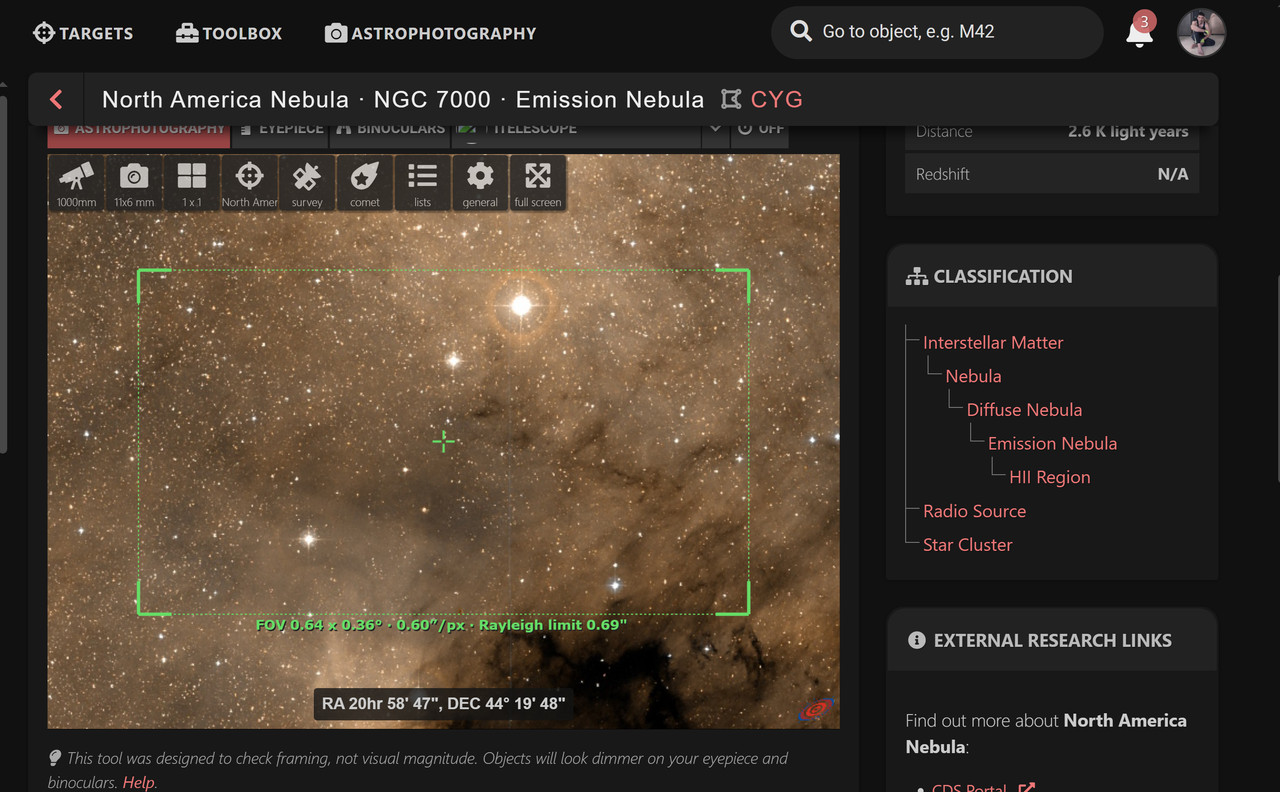Open general settings gear

(480, 184)
